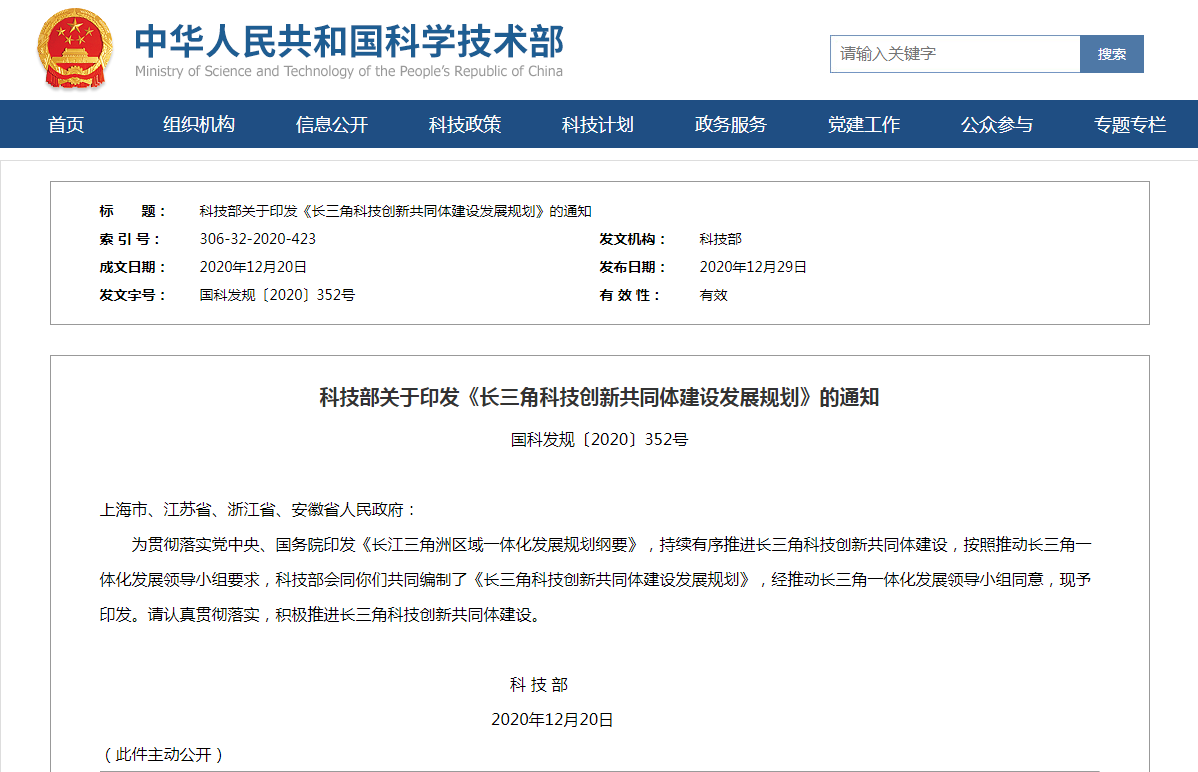Focus the keyword search input field

(x=954, y=54)
